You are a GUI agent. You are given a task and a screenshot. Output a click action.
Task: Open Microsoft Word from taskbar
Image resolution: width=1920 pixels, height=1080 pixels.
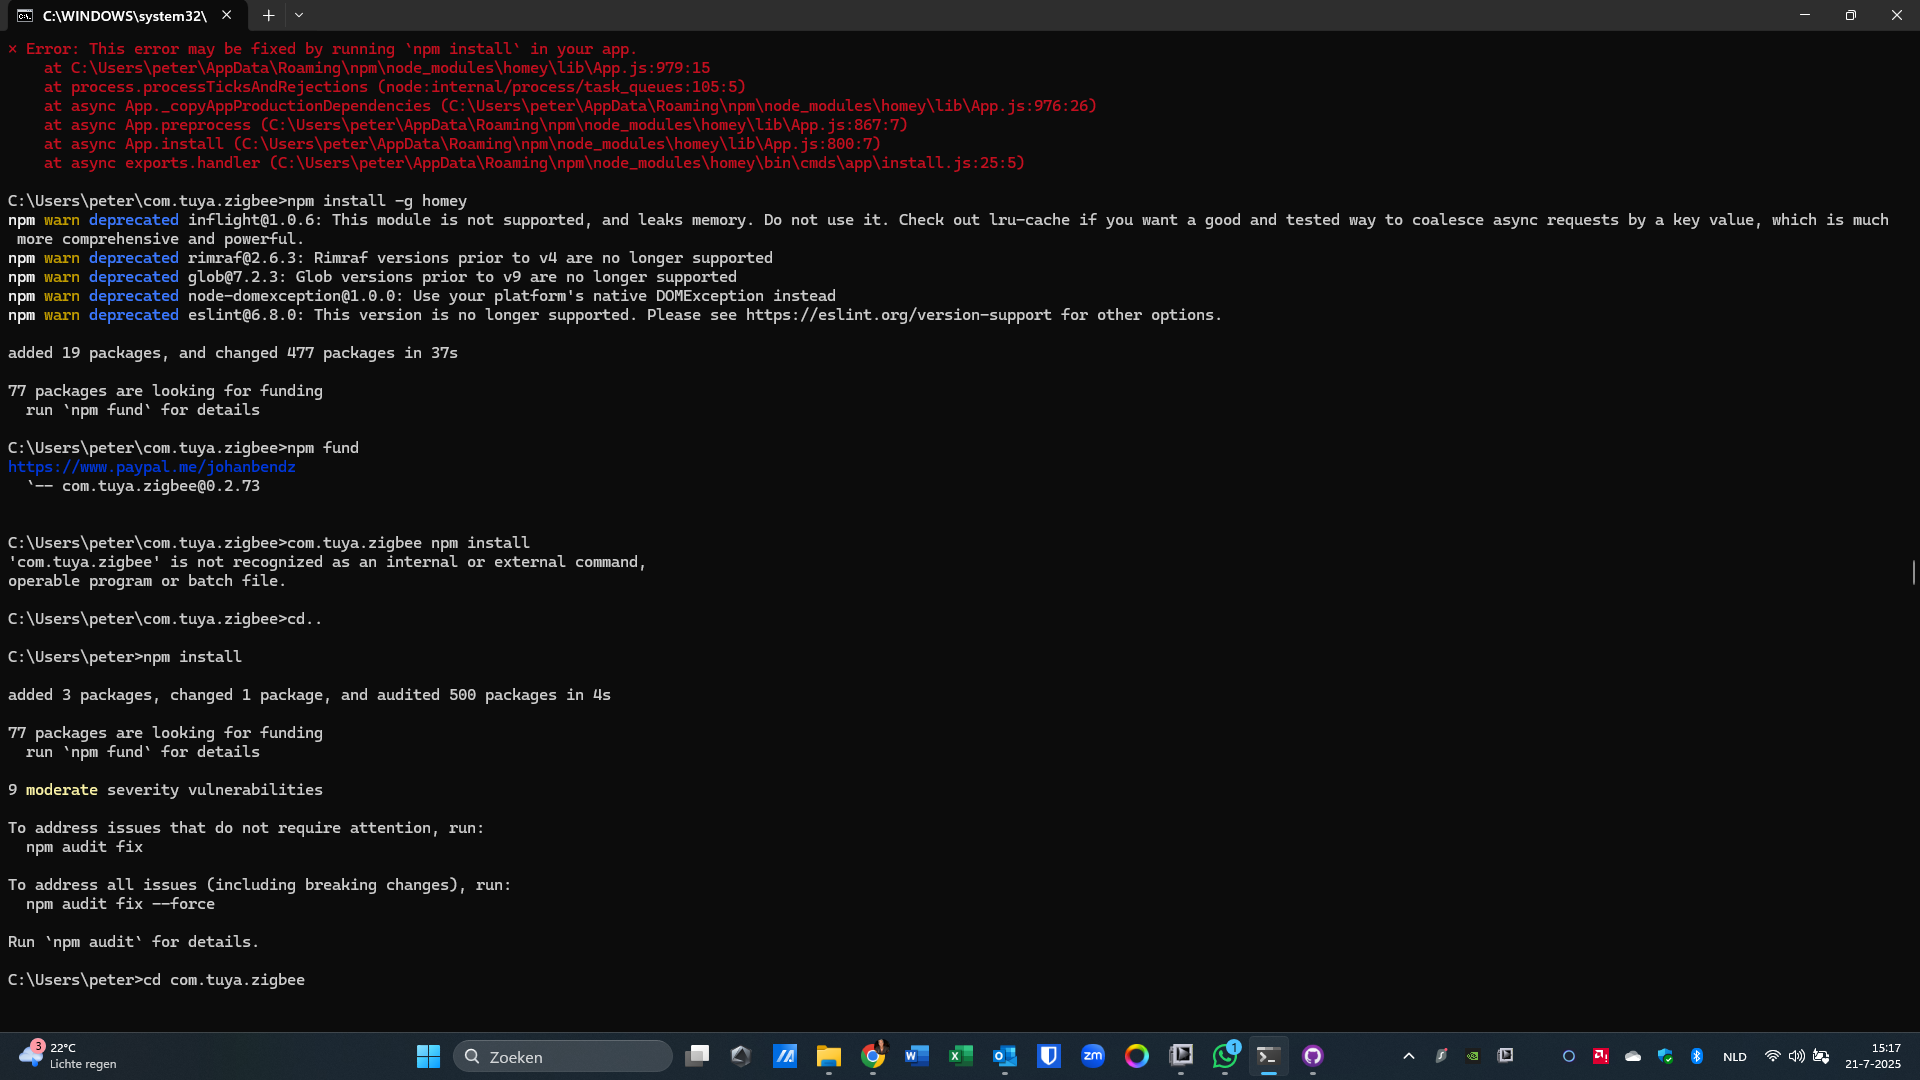[916, 1056]
